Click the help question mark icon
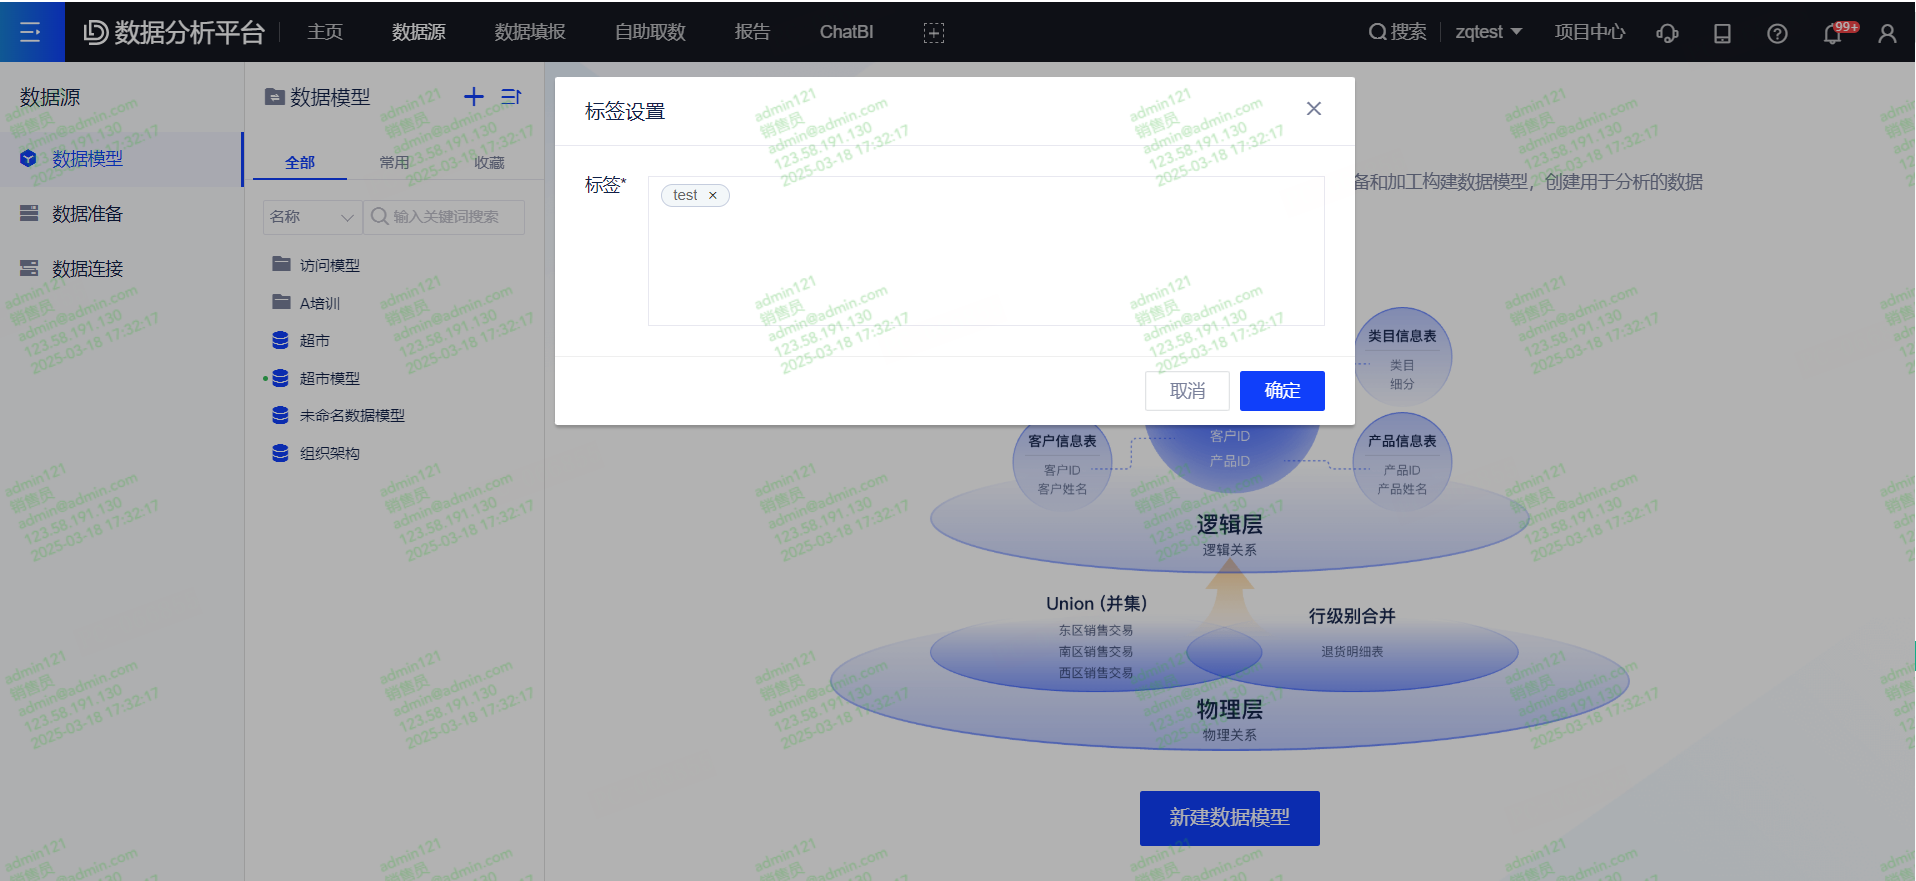Image resolution: width=1916 pixels, height=881 pixels. click(x=1777, y=33)
